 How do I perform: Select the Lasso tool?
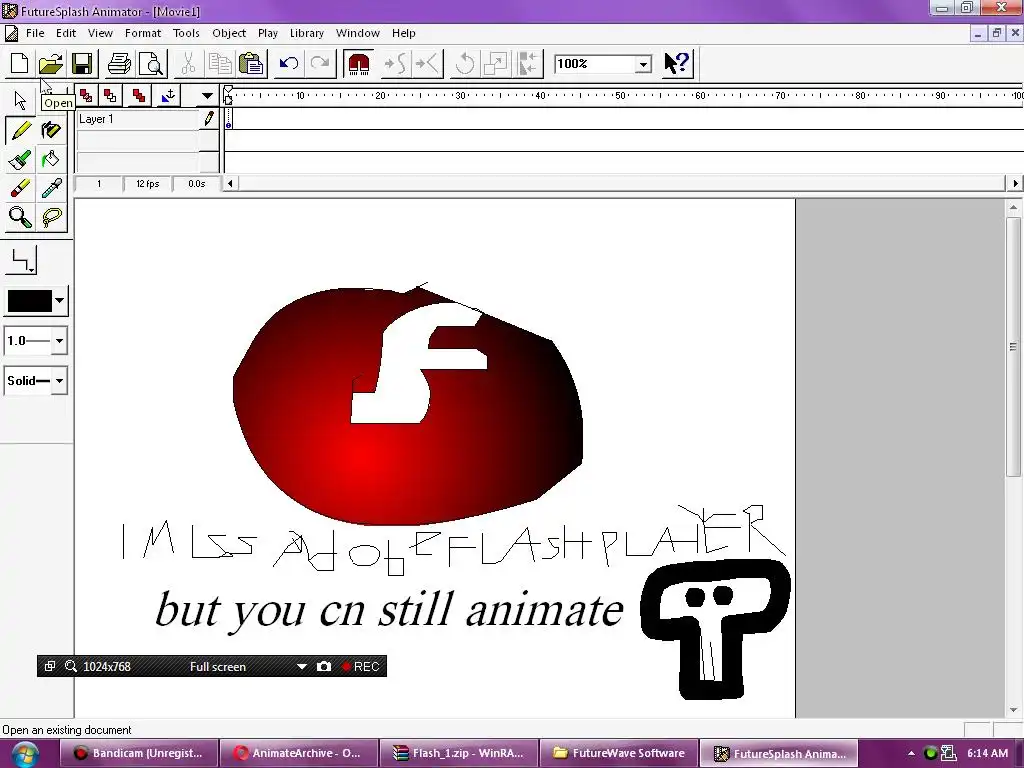point(51,217)
